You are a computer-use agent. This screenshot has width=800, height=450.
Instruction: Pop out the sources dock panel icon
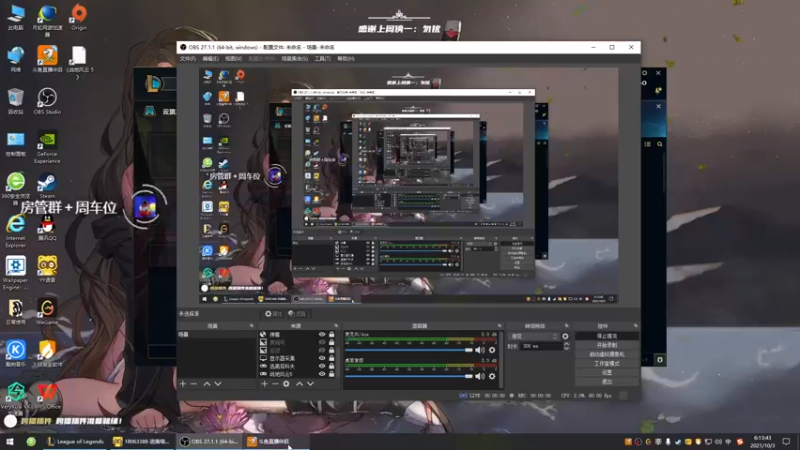[336, 326]
